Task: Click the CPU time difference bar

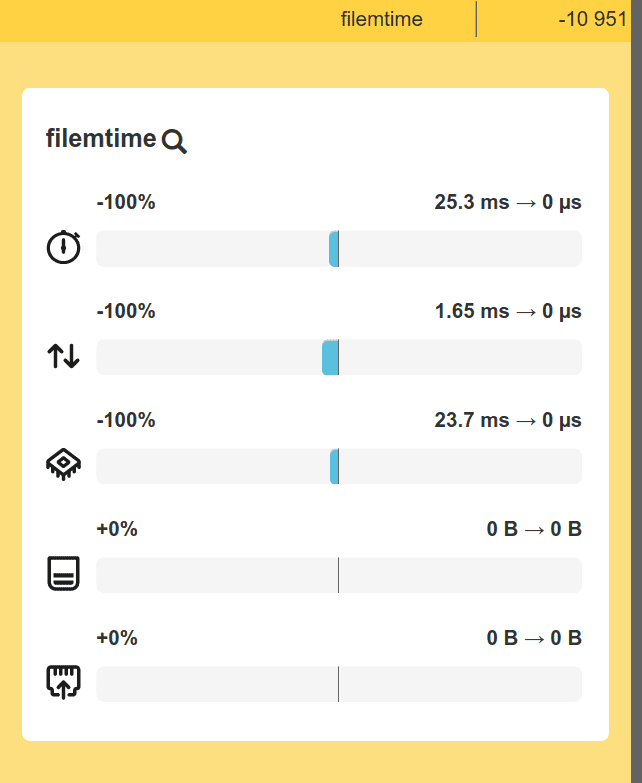Action: pyautogui.click(x=338, y=466)
